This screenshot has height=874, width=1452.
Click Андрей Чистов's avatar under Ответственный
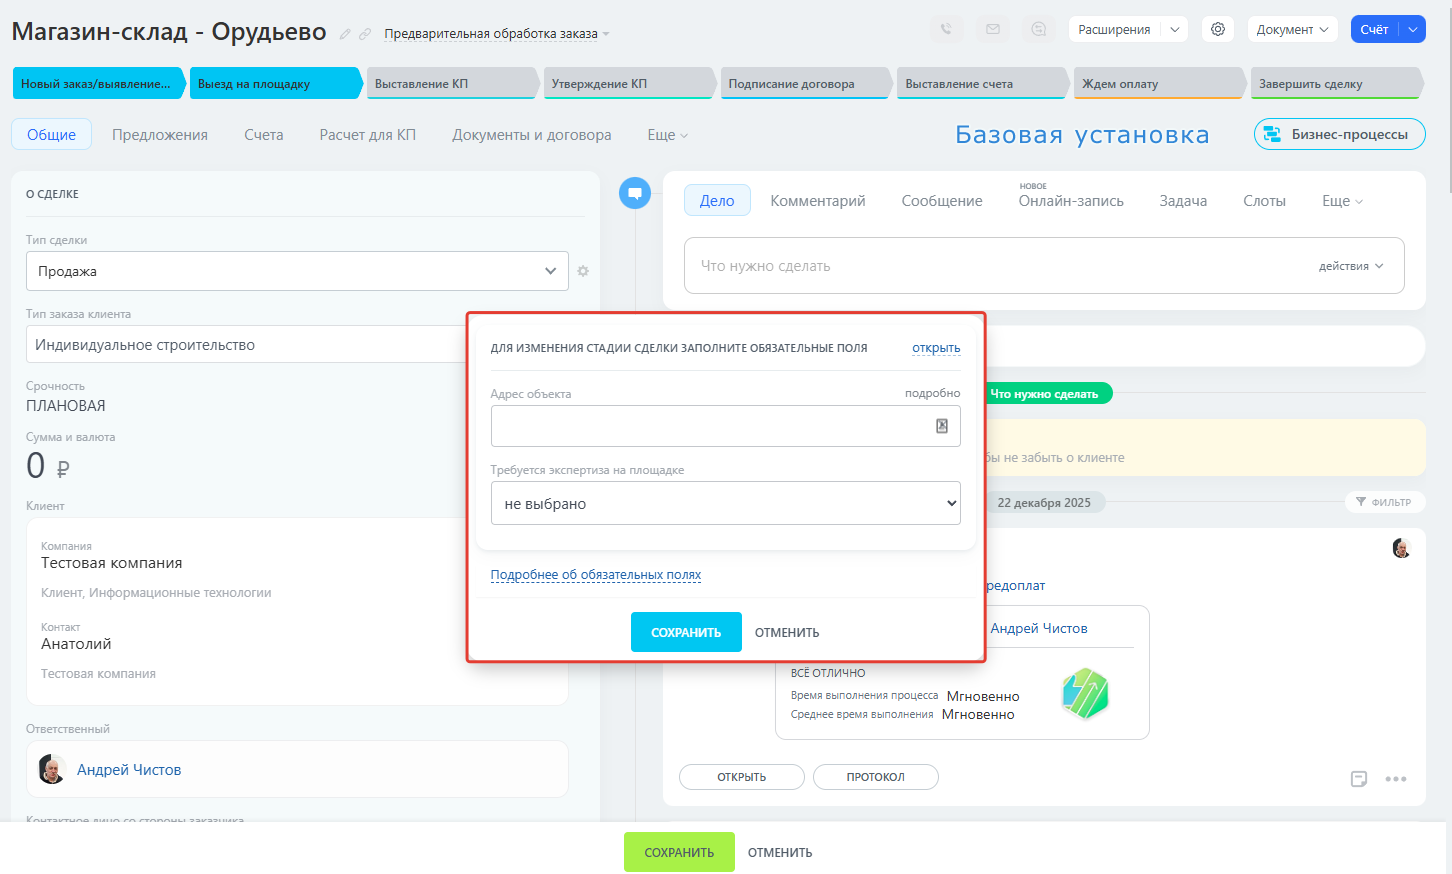(52, 769)
